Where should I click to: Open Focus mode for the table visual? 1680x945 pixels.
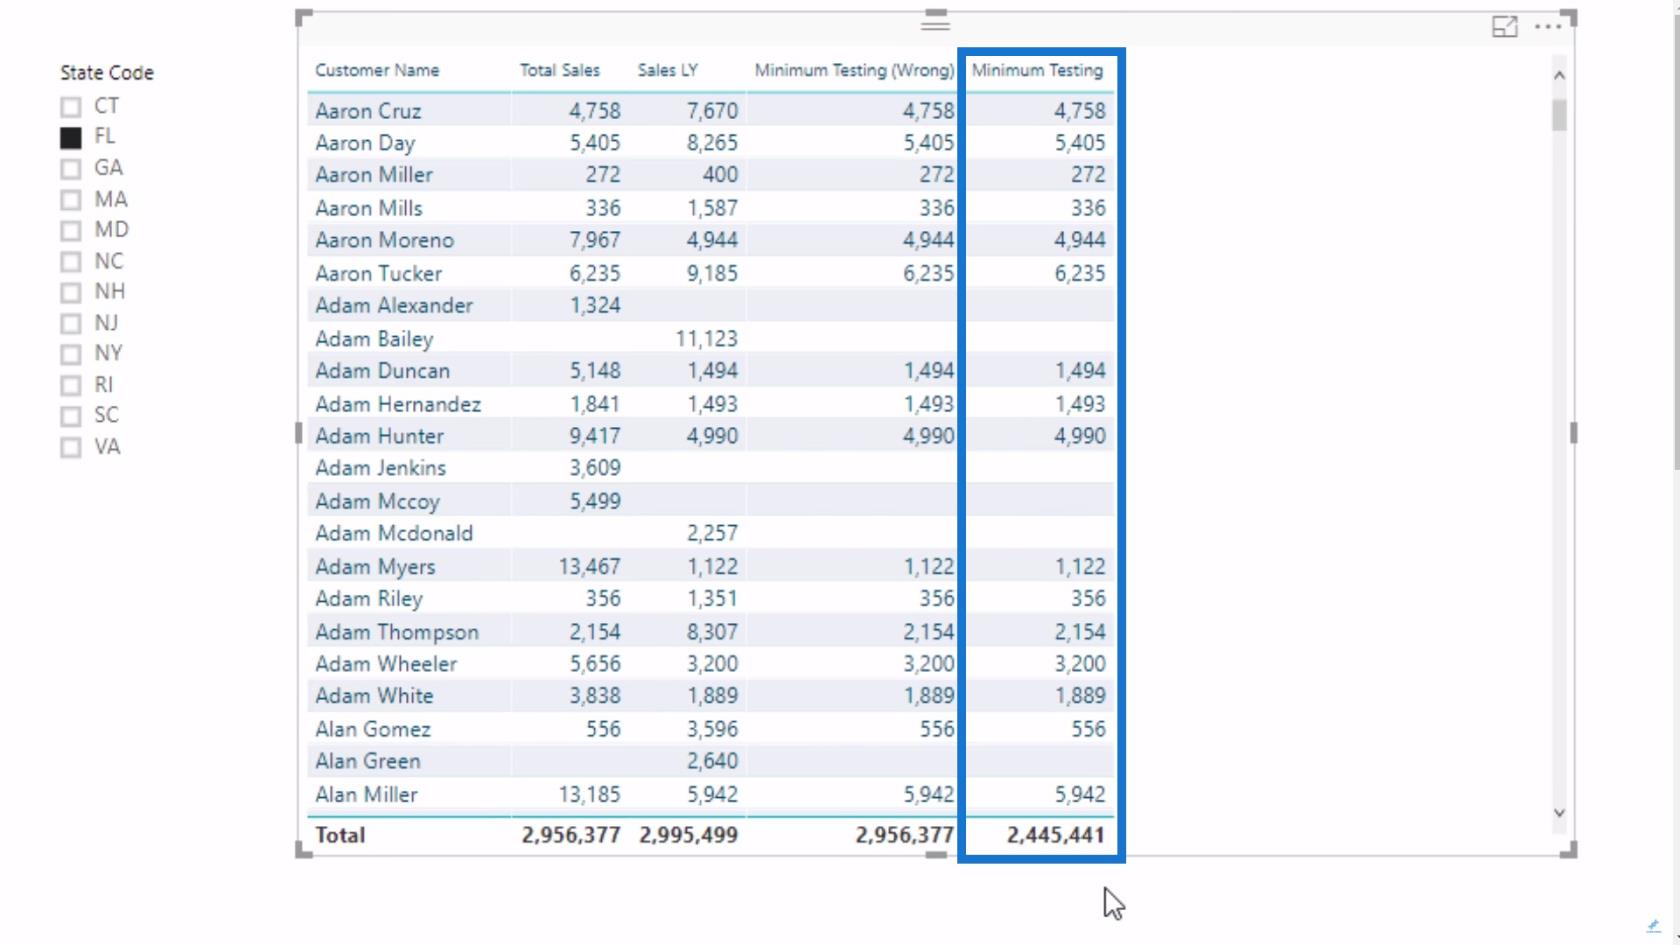click(1504, 27)
